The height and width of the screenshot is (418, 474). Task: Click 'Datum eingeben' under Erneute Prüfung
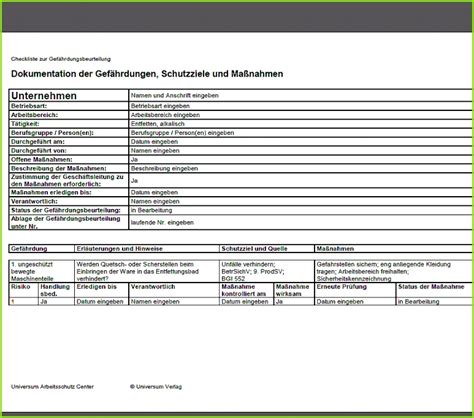click(x=340, y=302)
